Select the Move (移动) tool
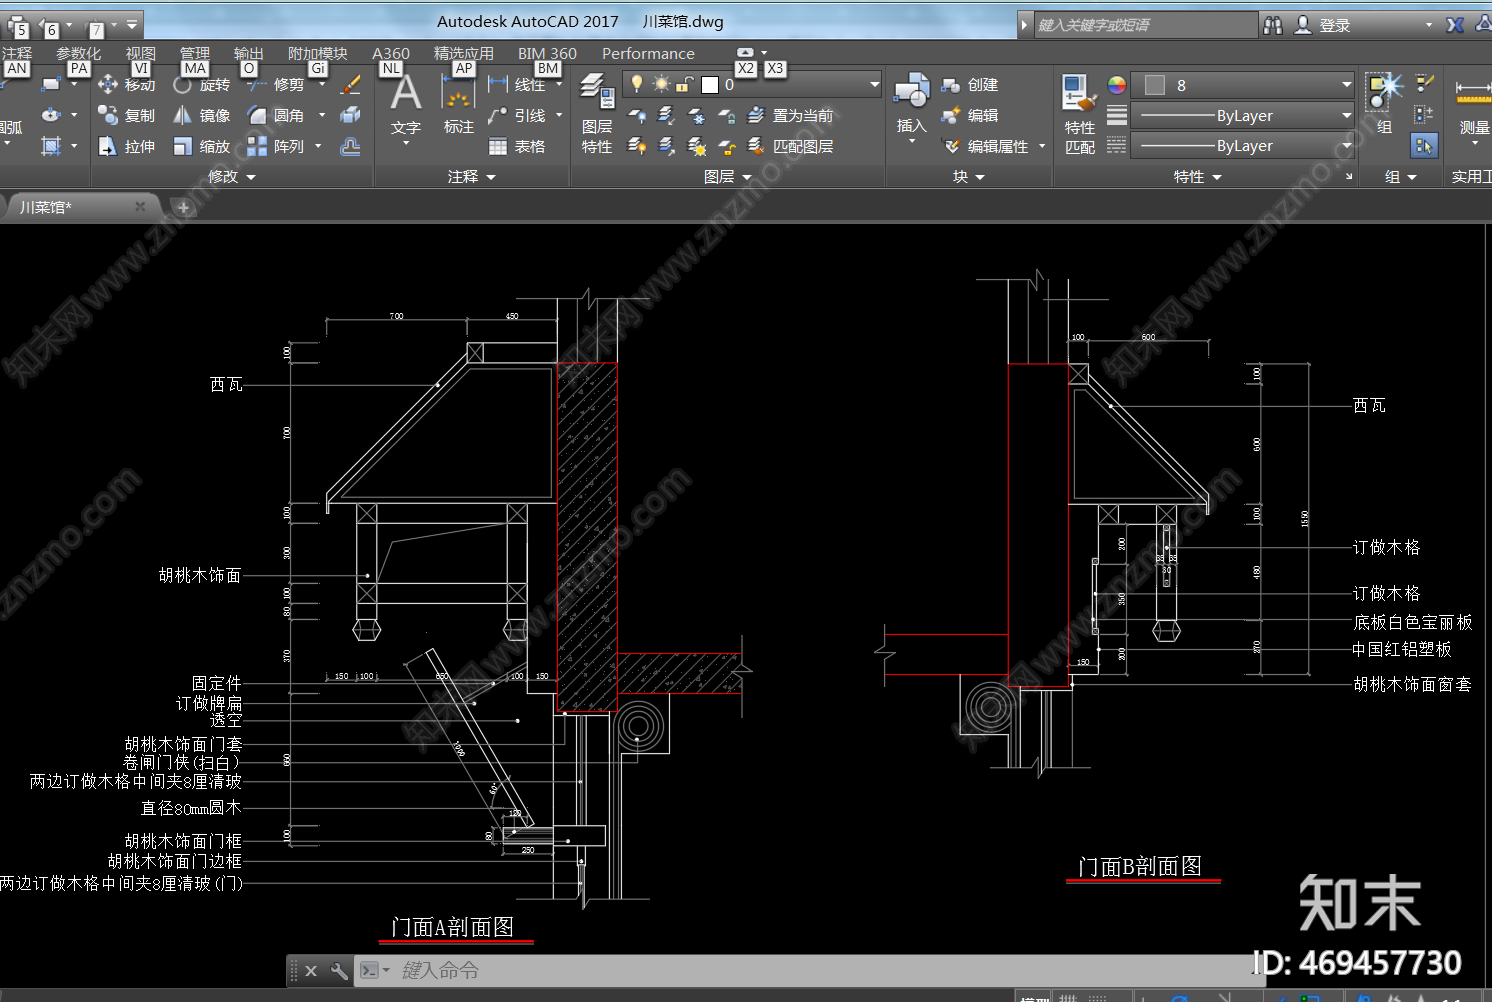 (127, 86)
